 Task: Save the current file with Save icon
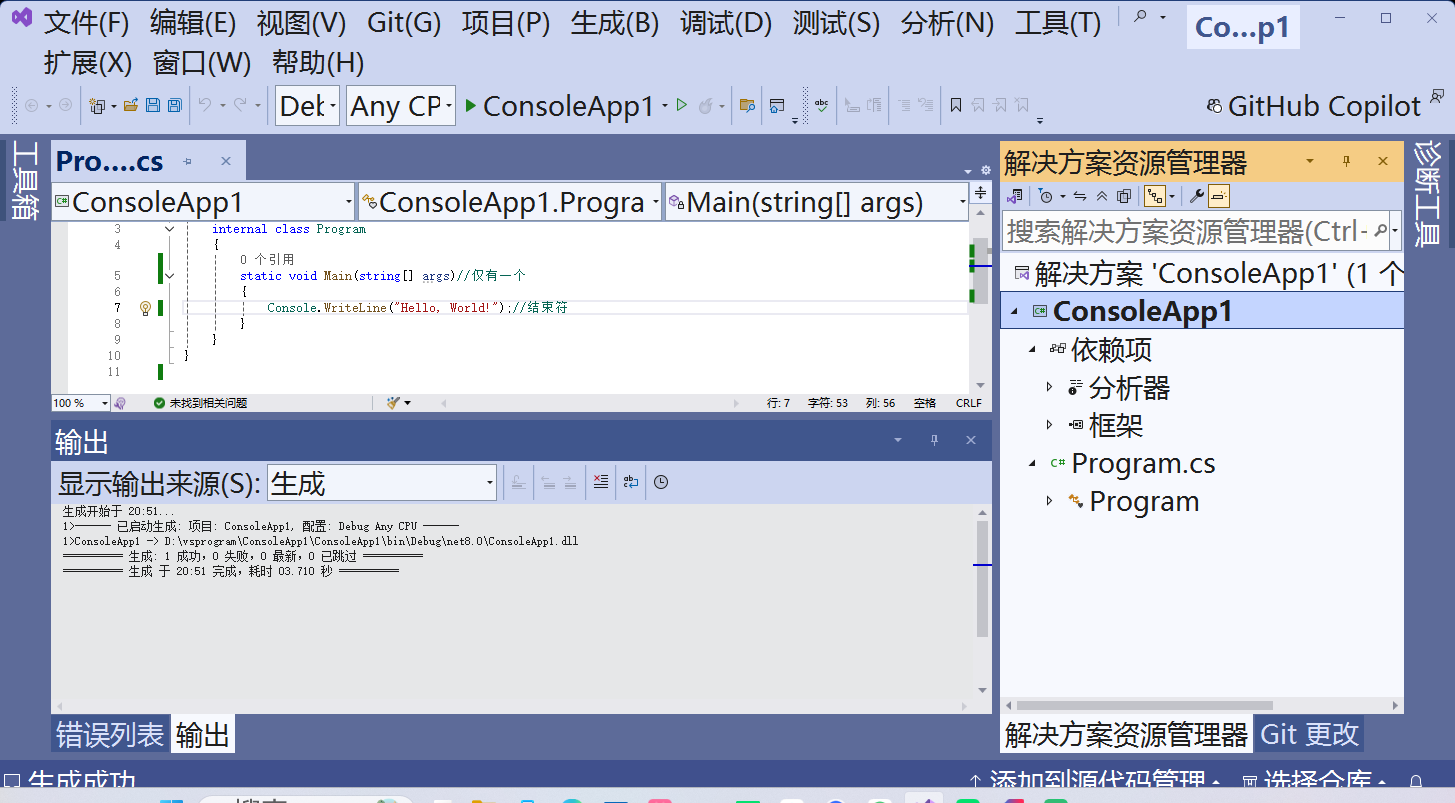153,105
